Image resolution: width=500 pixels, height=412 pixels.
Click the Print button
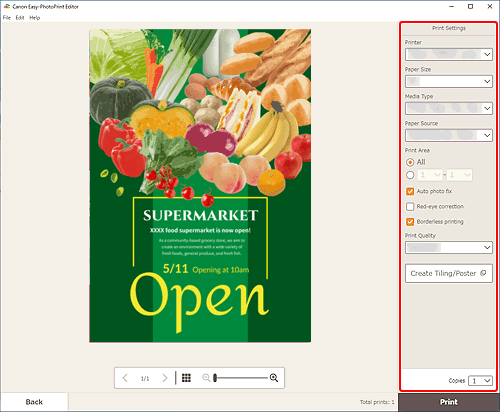point(449,402)
